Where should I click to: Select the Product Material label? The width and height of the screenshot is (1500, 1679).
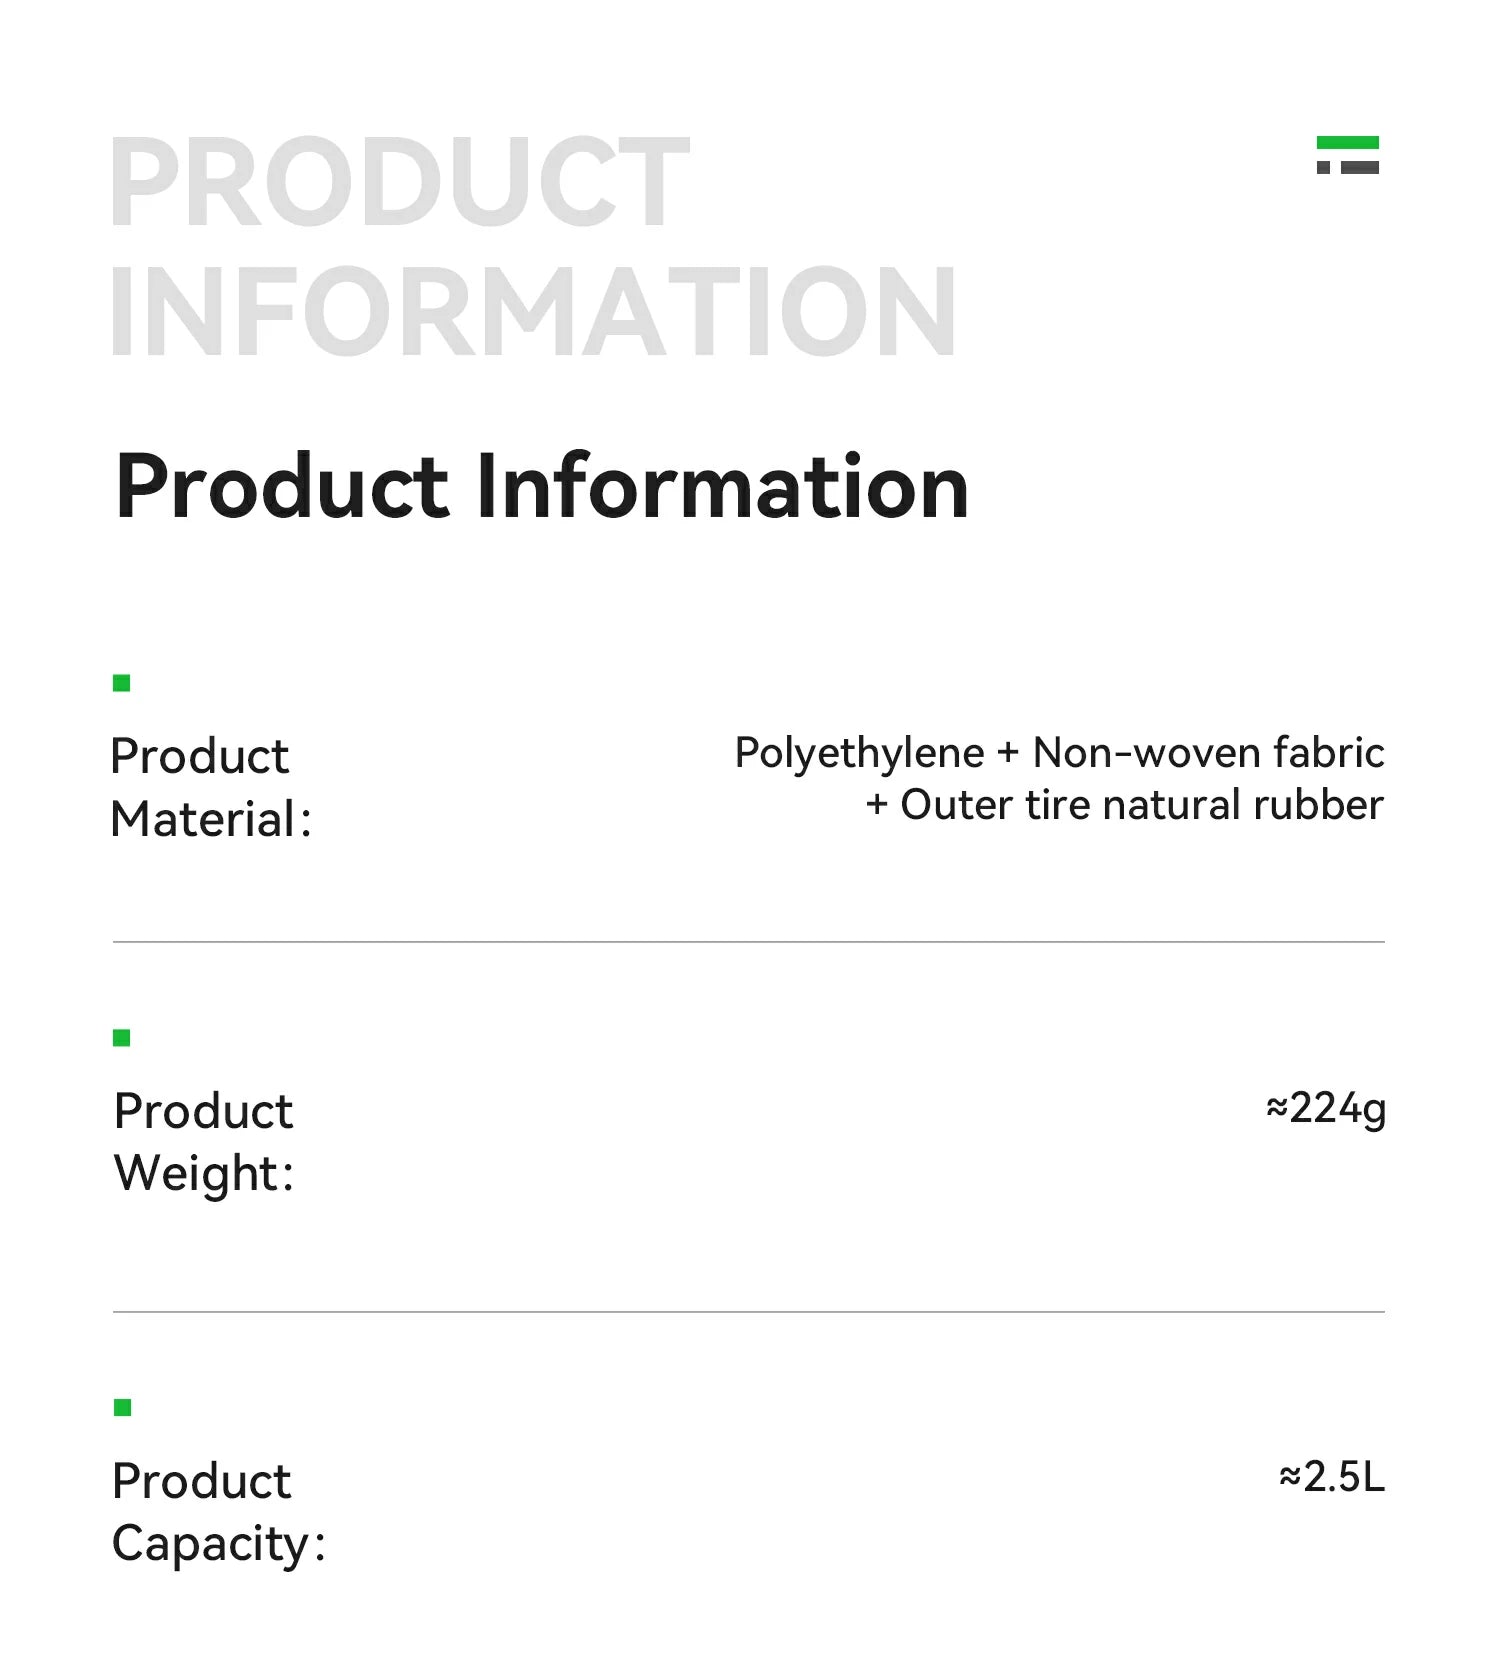(x=211, y=787)
